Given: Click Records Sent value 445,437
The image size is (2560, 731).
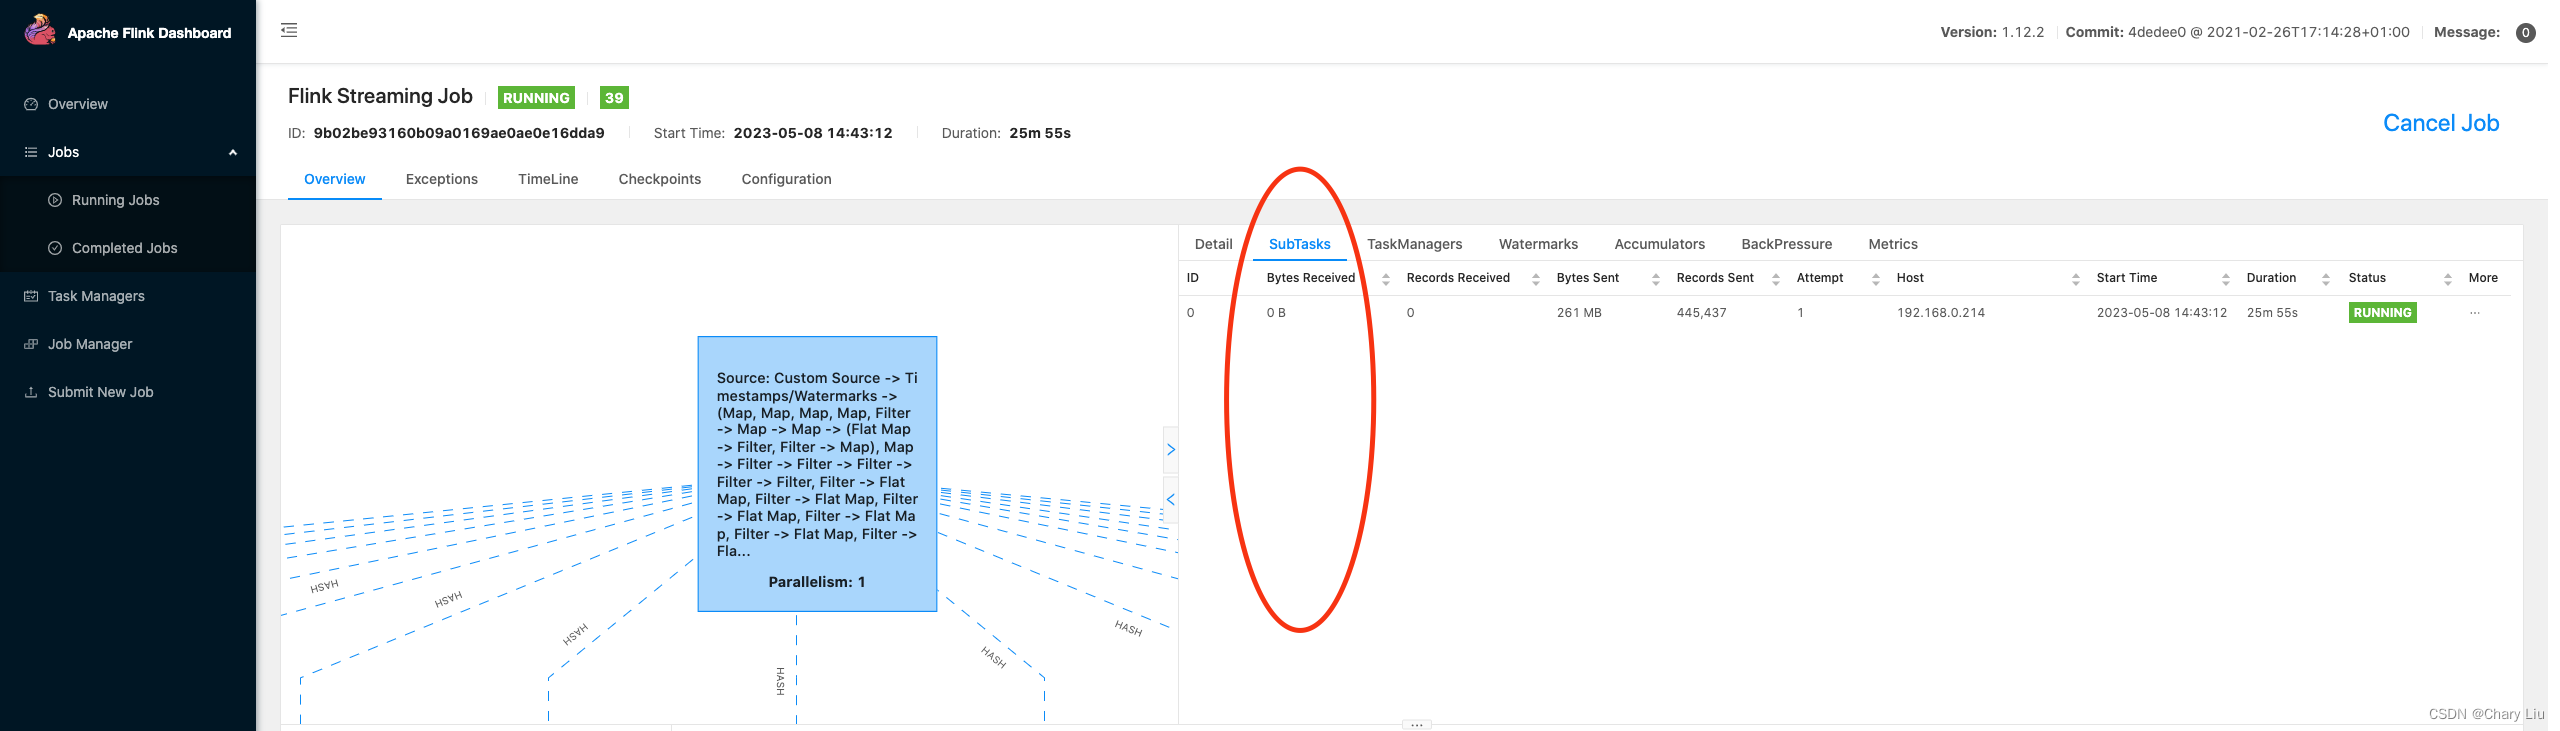Looking at the screenshot, I should 1702,313.
